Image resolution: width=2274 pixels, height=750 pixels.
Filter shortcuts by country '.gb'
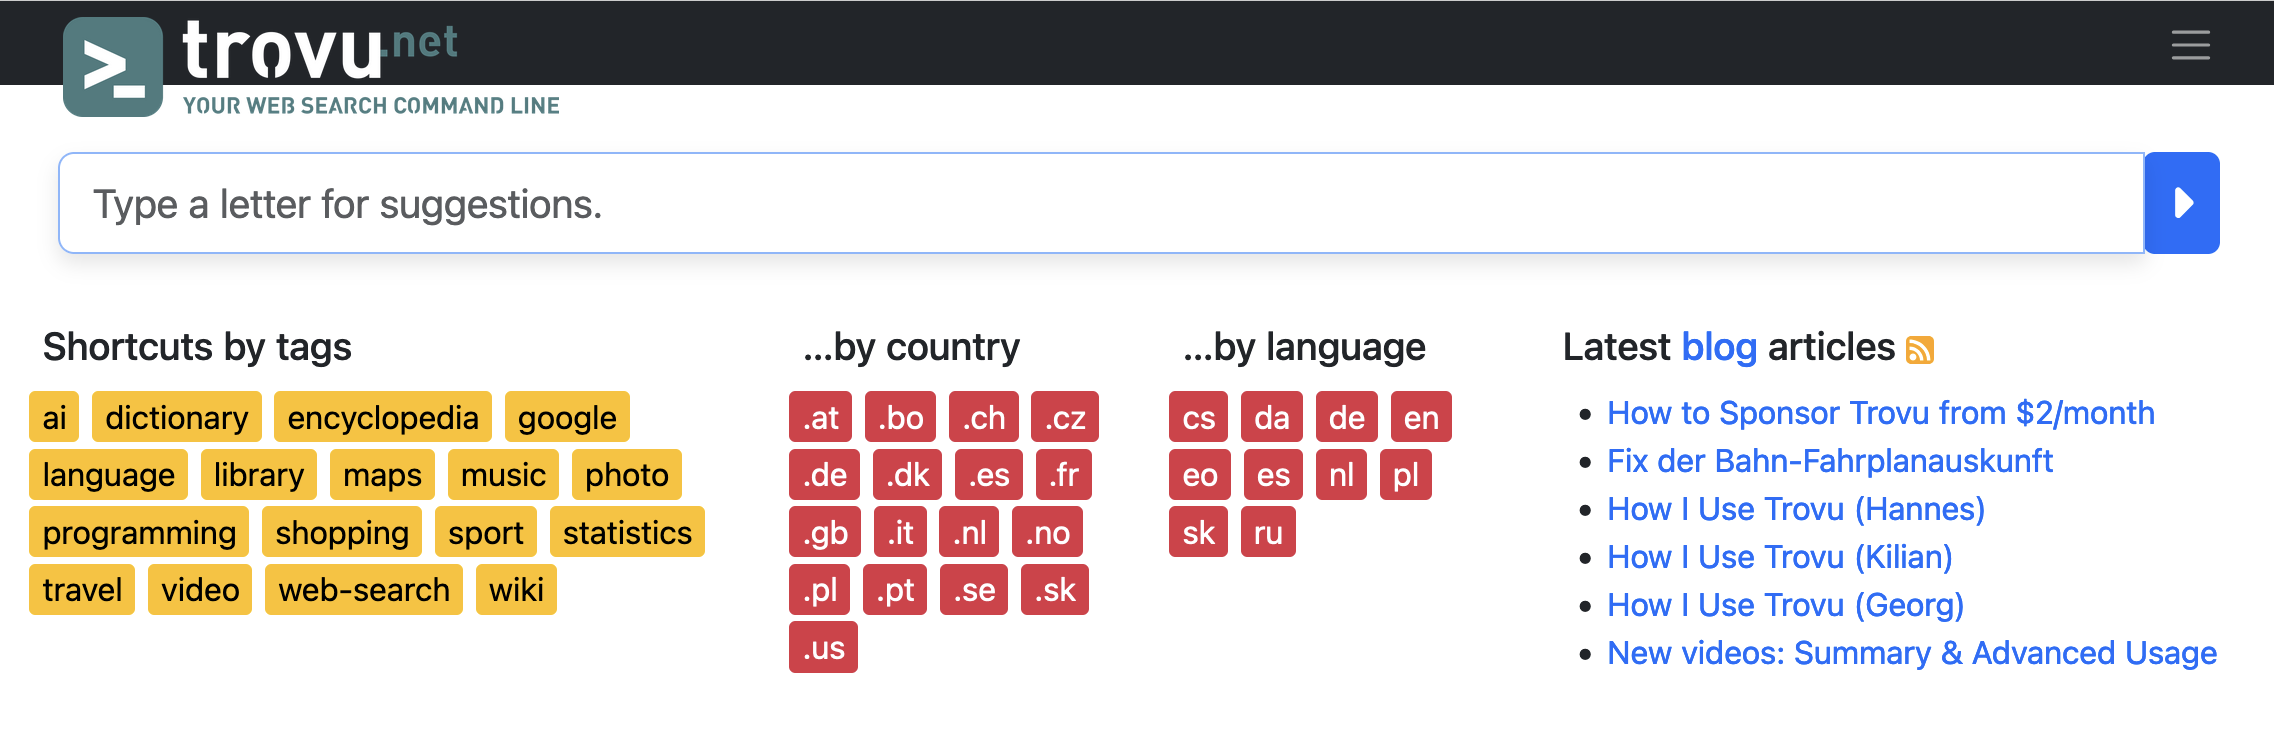coord(824,532)
